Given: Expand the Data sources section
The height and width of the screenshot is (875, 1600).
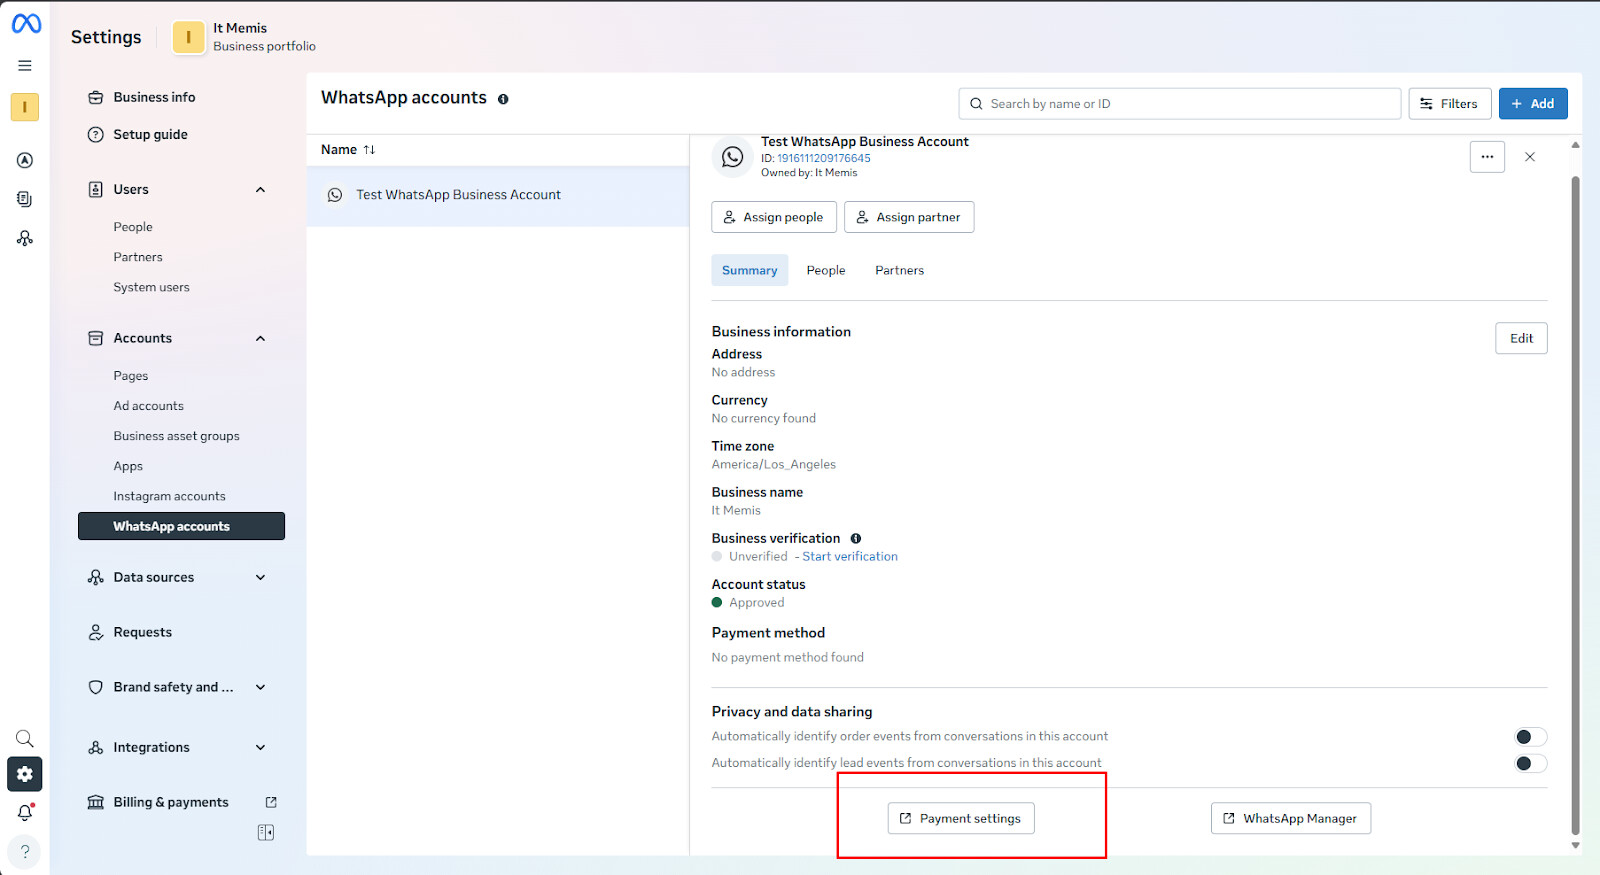Looking at the screenshot, I should (261, 578).
